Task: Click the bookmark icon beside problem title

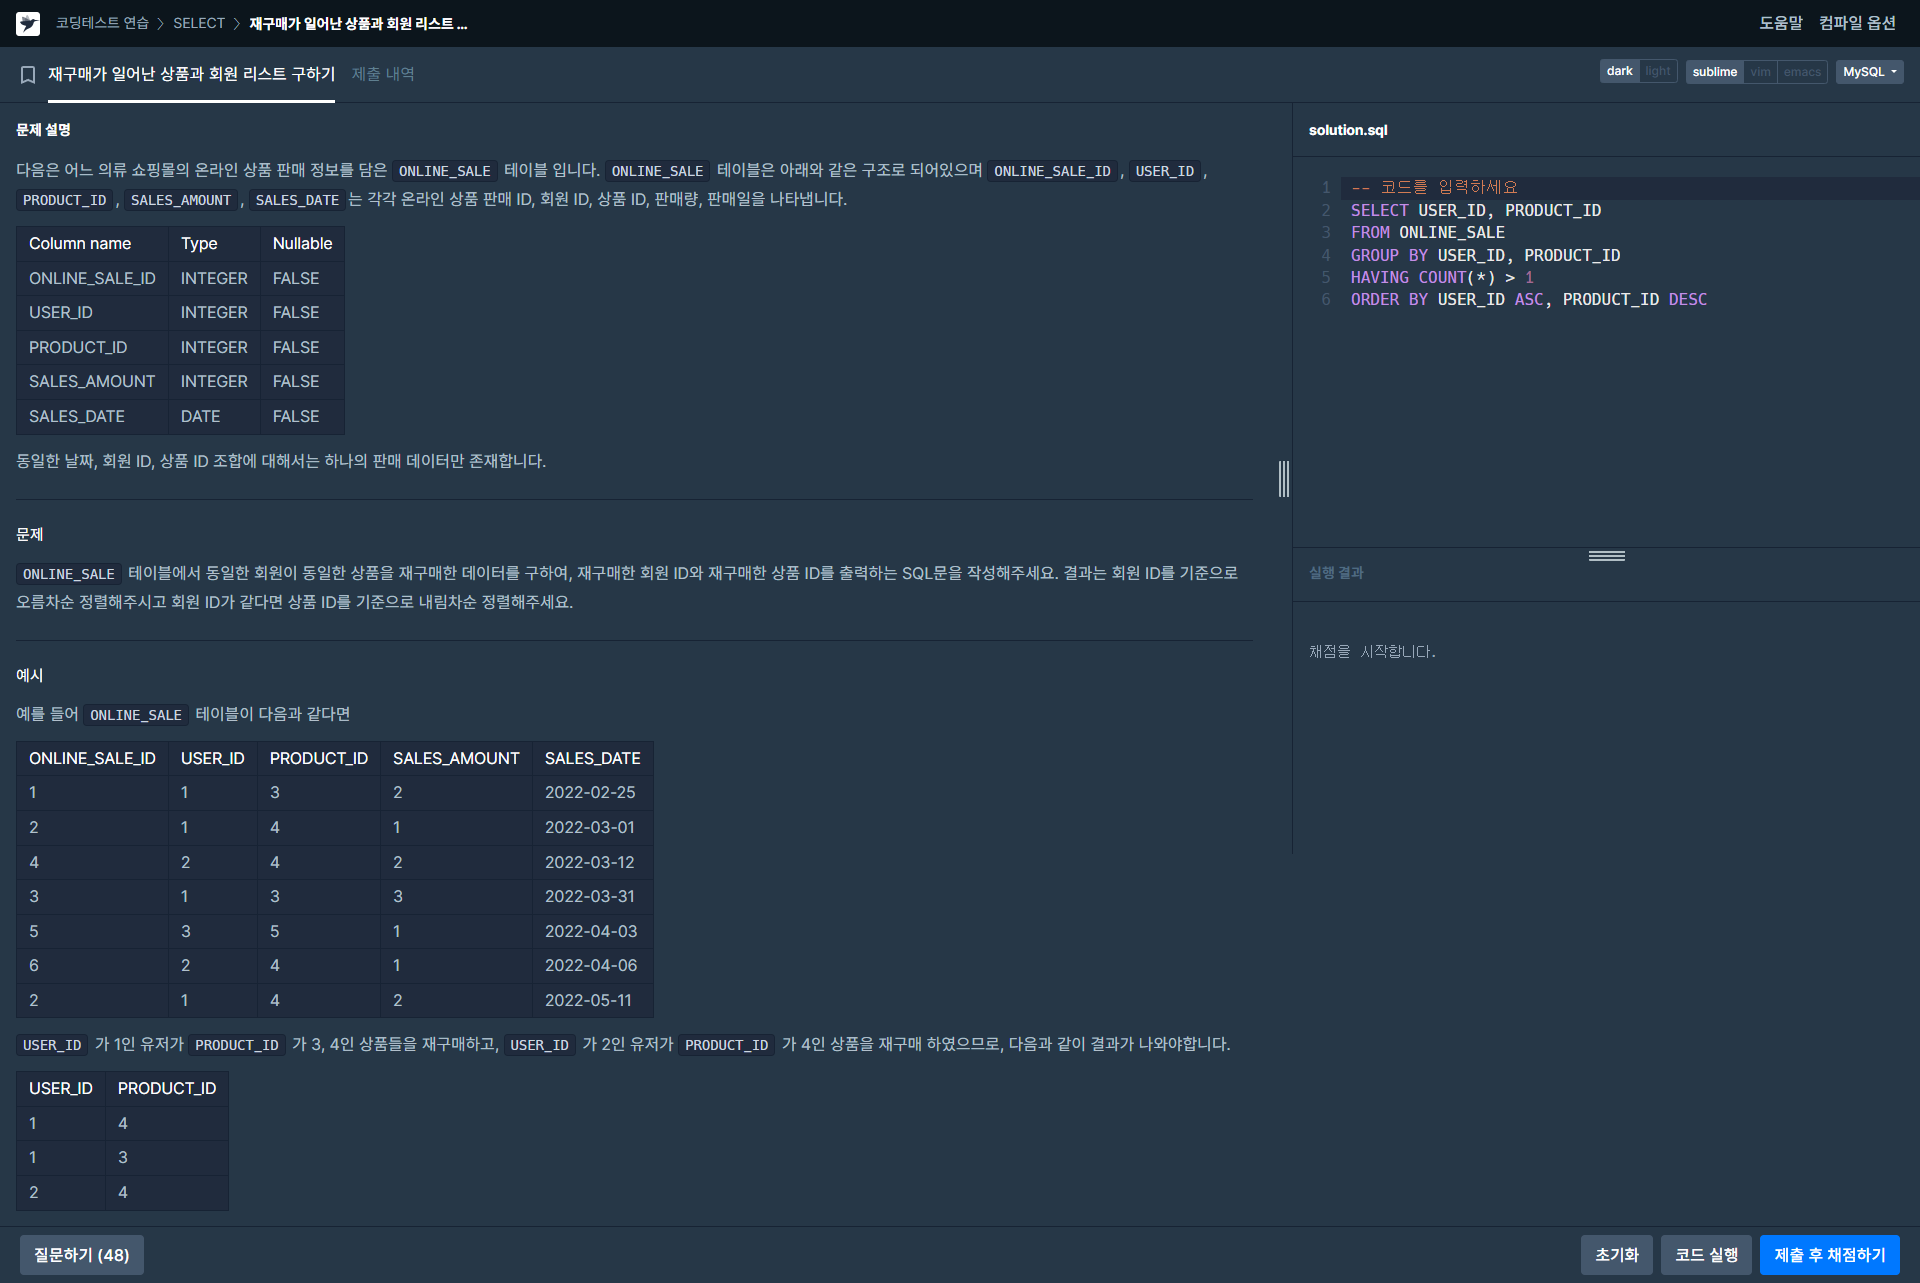Action: [x=28, y=74]
